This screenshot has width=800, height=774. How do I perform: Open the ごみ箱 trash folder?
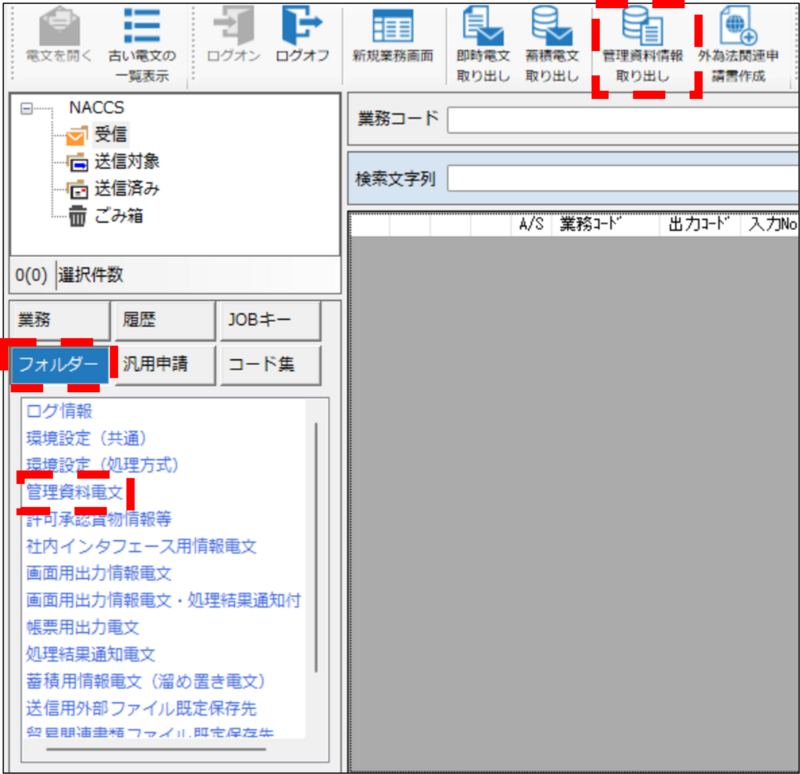pyautogui.click(x=118, y=215)
